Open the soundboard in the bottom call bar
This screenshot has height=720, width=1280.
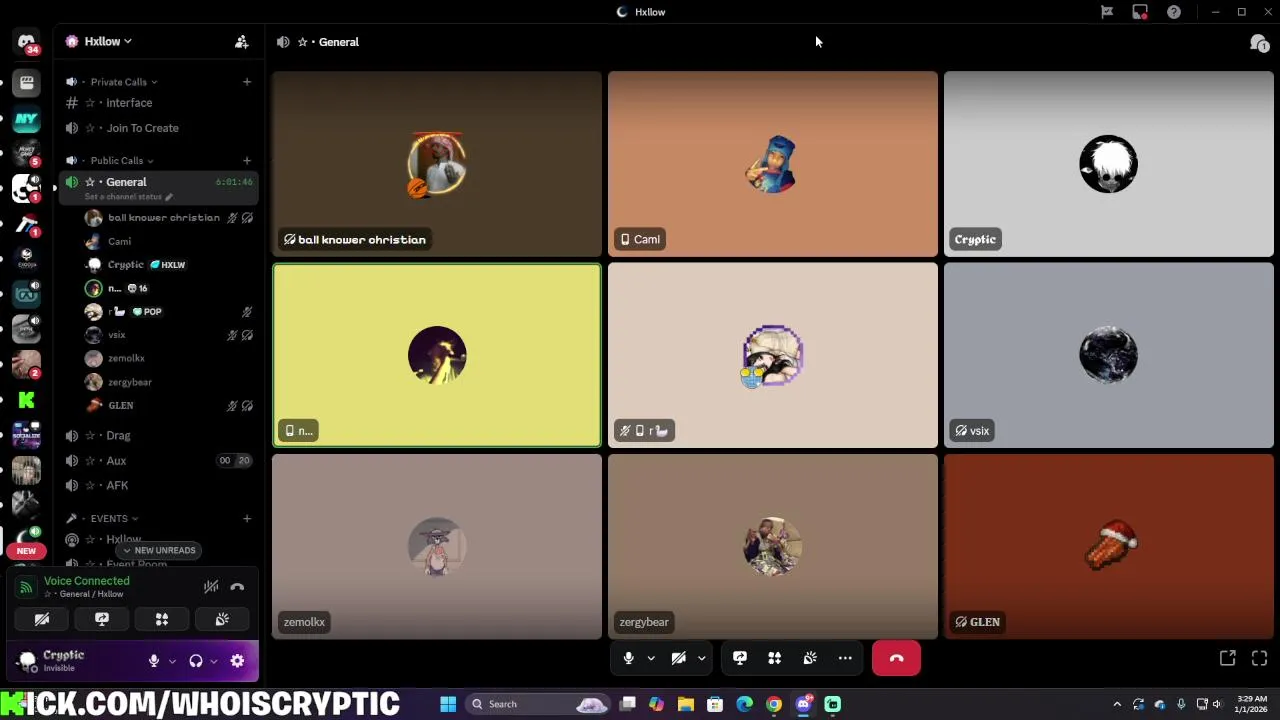coord(810,658)
